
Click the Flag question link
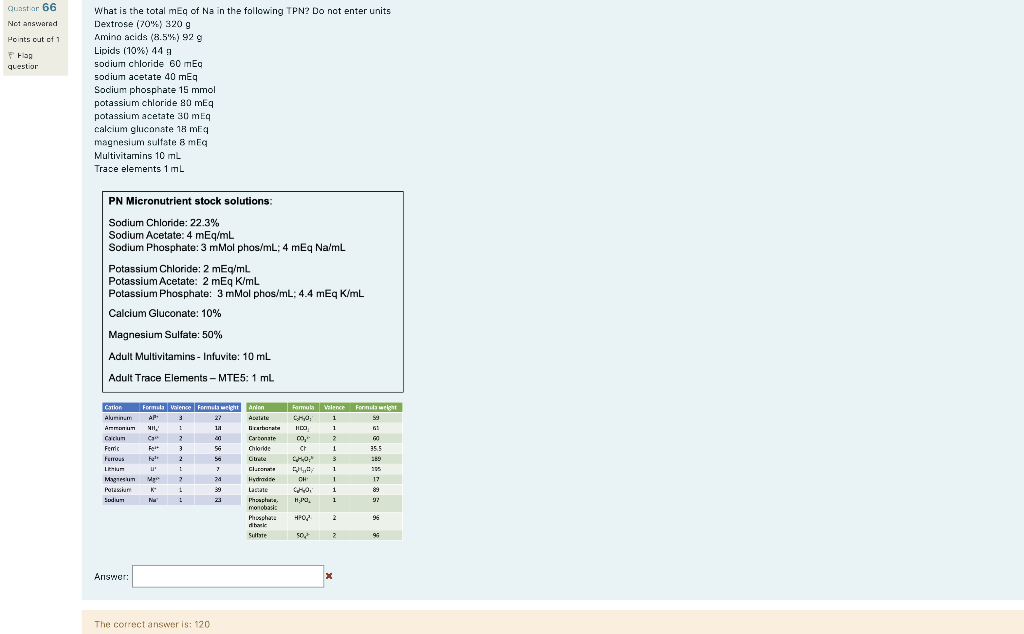point(23,61)
